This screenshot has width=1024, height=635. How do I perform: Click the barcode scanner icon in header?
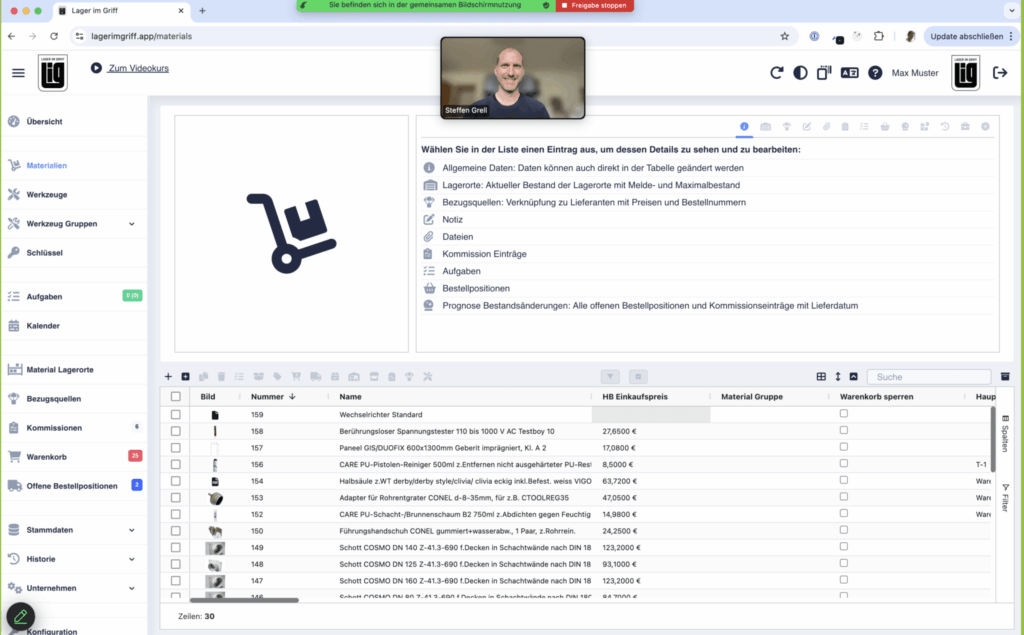click(824, 73)
